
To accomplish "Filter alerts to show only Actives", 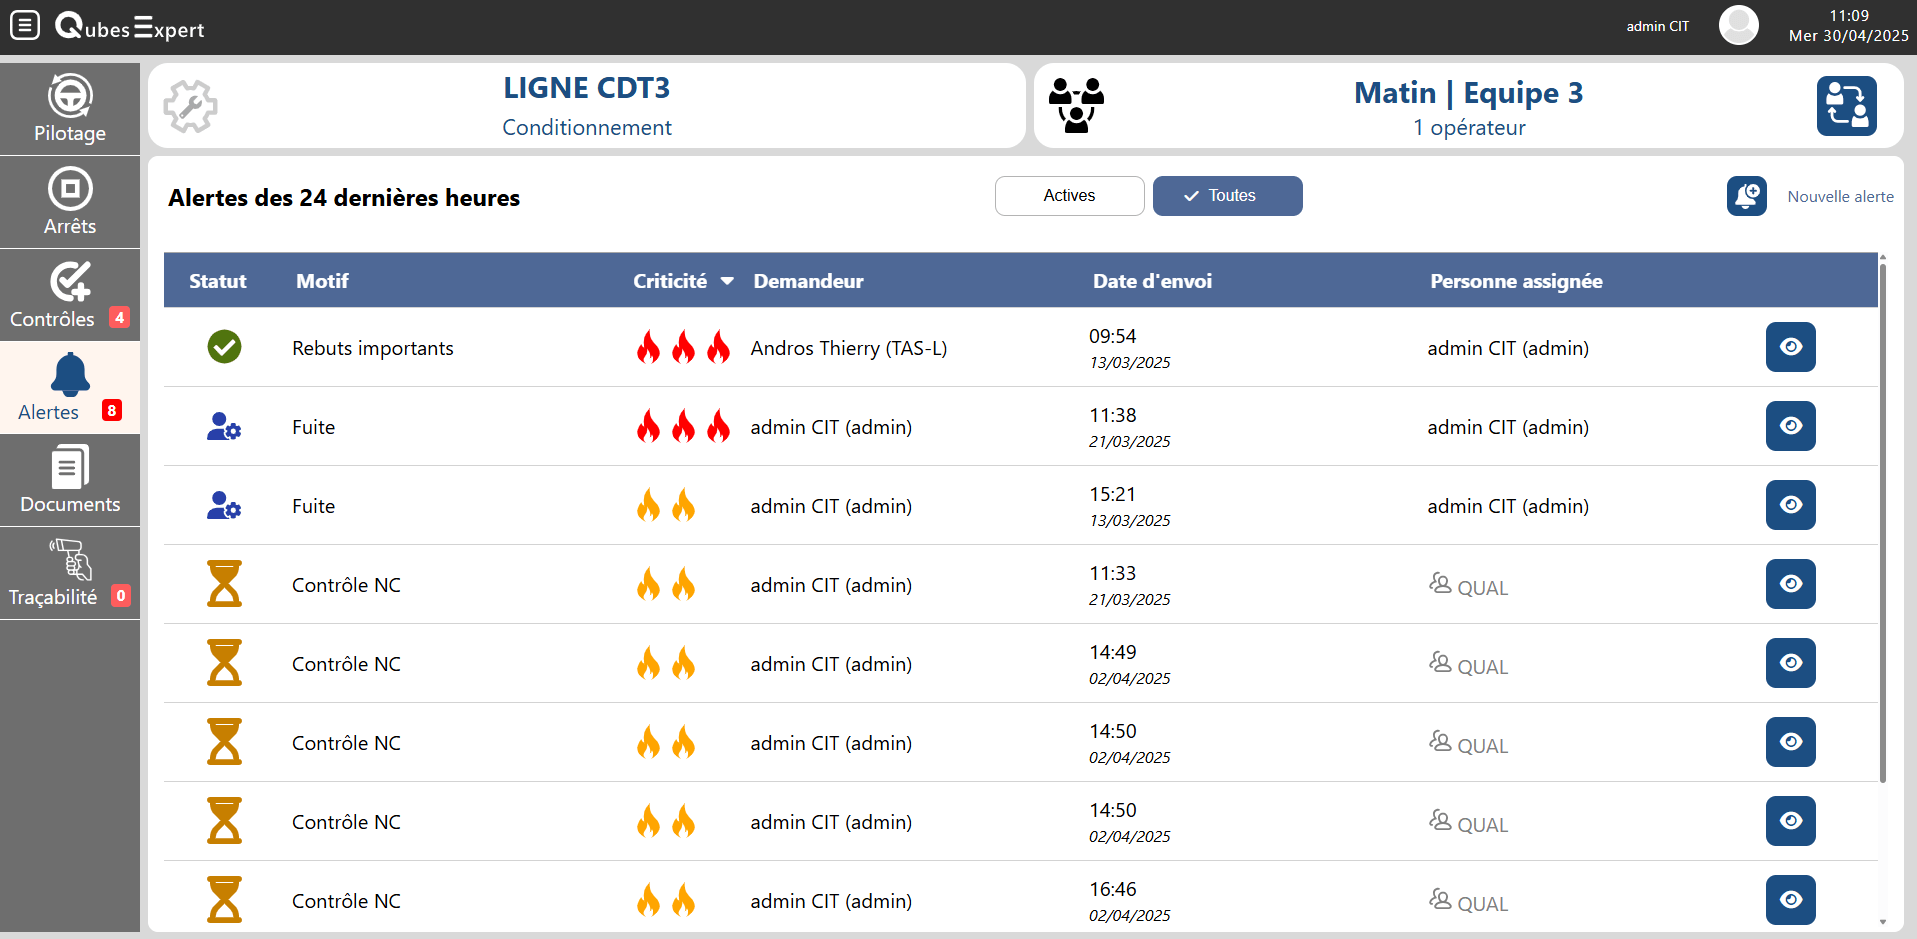I will tap(1069, 195).
